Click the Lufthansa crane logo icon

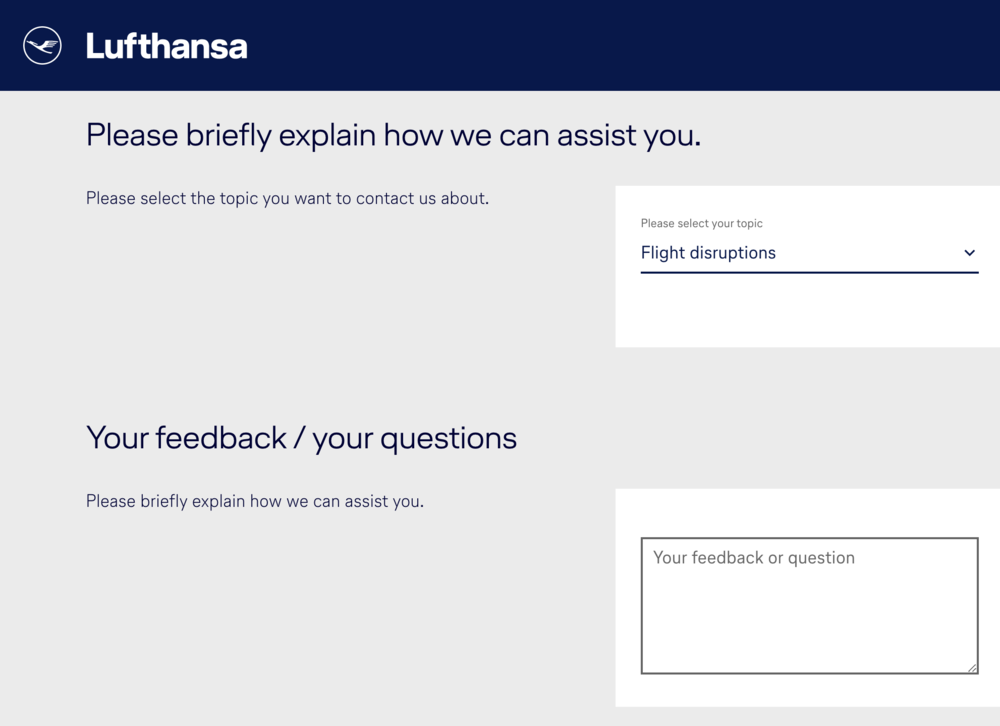coord(42,46)
